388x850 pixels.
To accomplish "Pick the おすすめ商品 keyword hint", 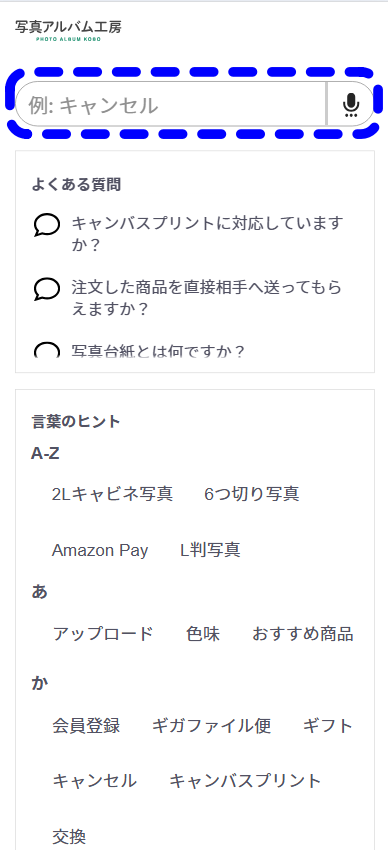I will [x=303, y=634].
